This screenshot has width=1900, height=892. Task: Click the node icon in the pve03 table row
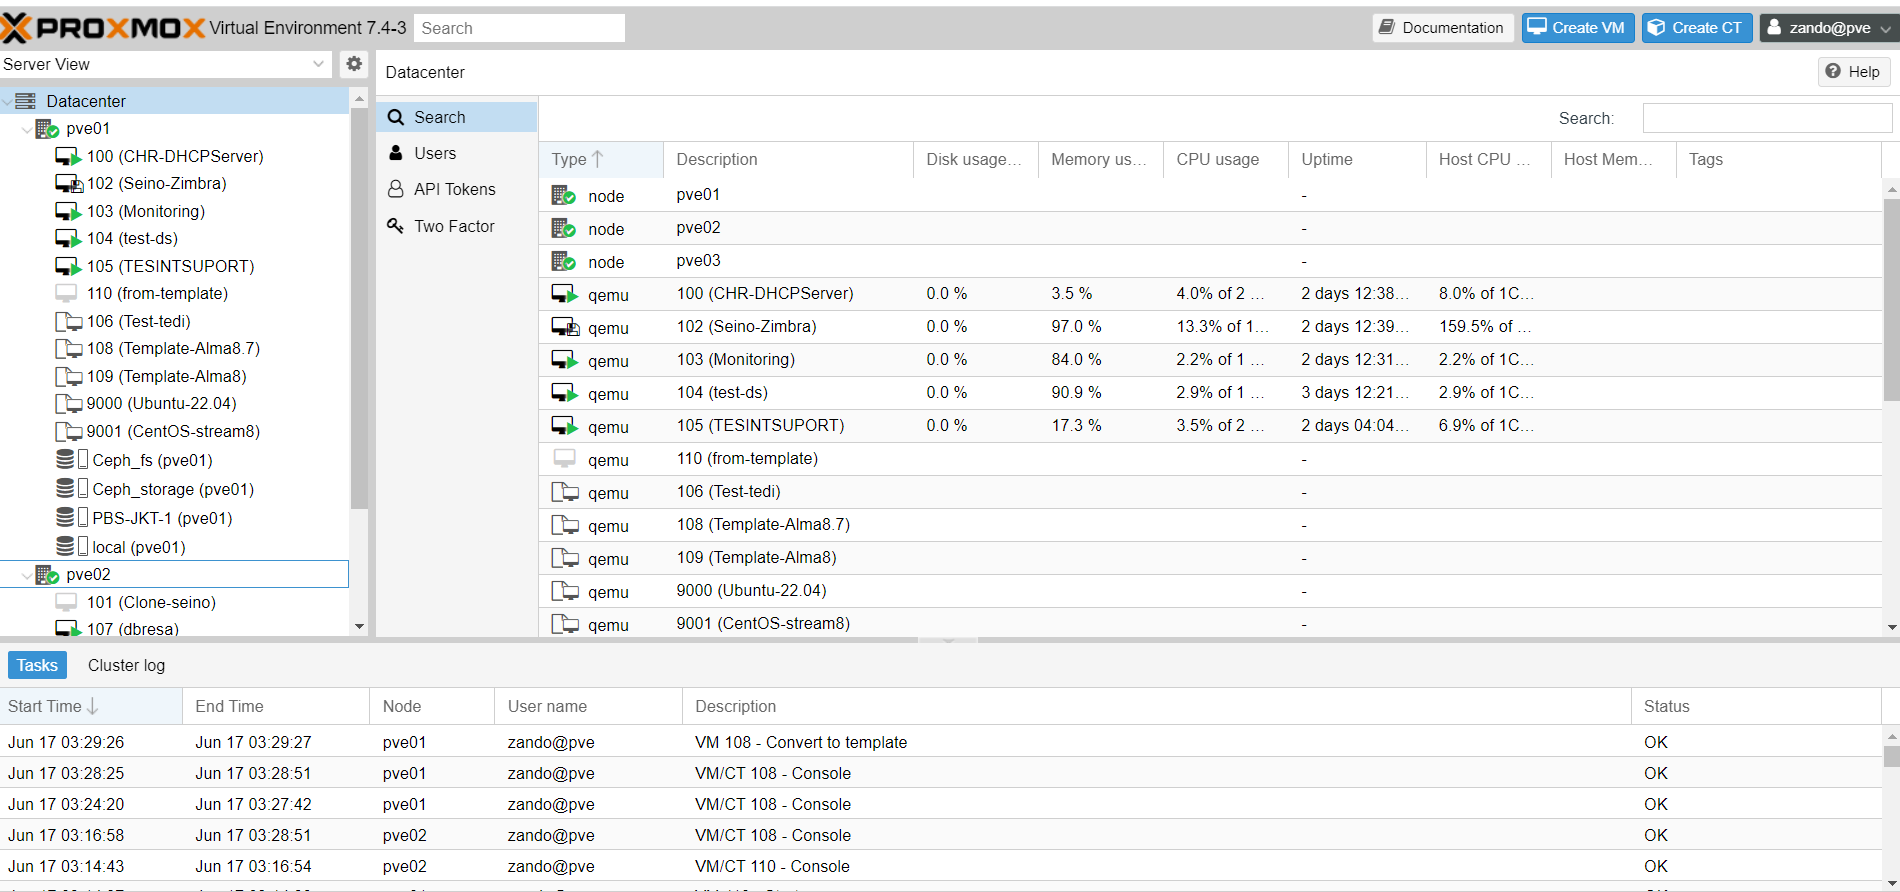click(x=564, y=261)
